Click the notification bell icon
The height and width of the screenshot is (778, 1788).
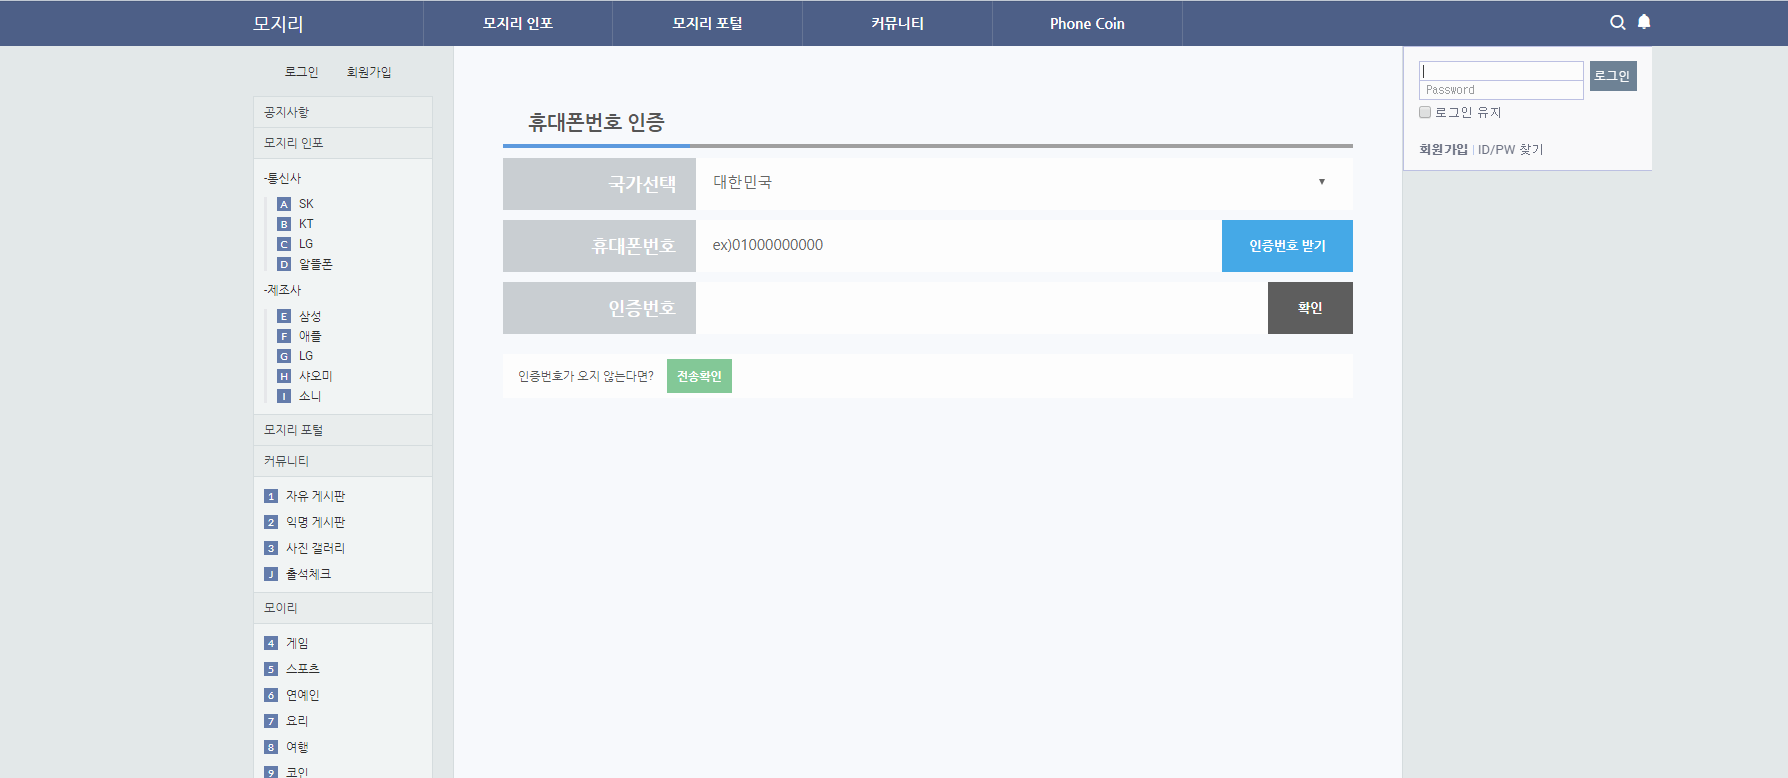coord(1644,22)
